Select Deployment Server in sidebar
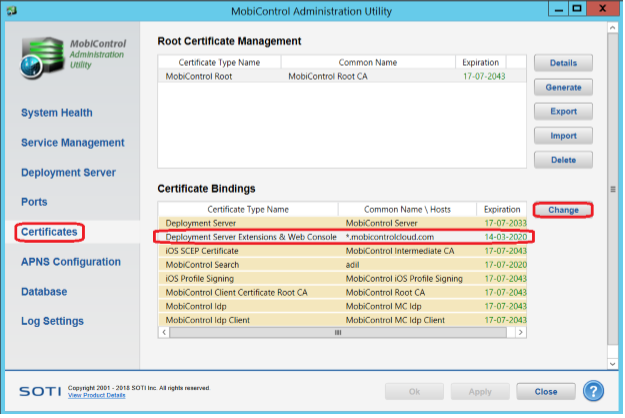The image size is (625, 418). pos(68,172)
